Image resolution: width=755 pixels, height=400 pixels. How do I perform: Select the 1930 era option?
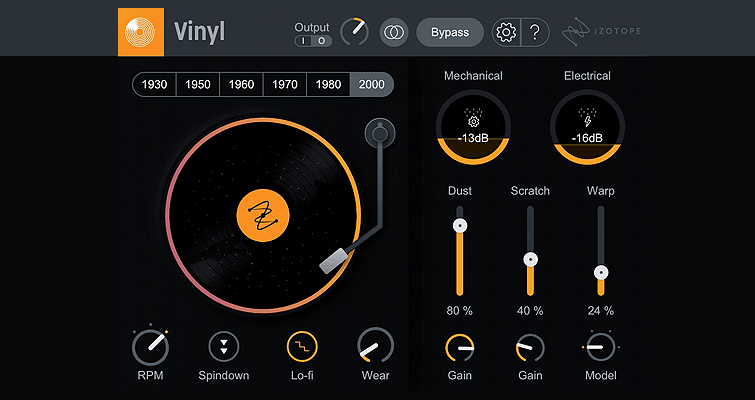154,84
